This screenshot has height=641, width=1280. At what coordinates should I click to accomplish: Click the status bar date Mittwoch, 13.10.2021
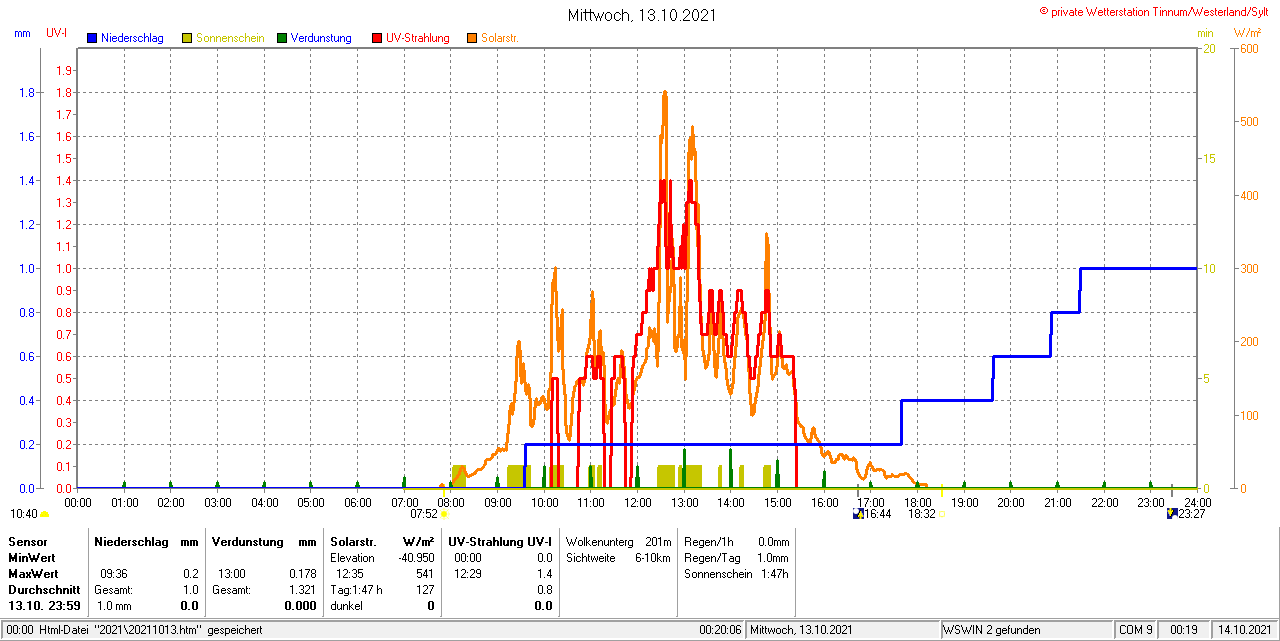pos(801,630)
